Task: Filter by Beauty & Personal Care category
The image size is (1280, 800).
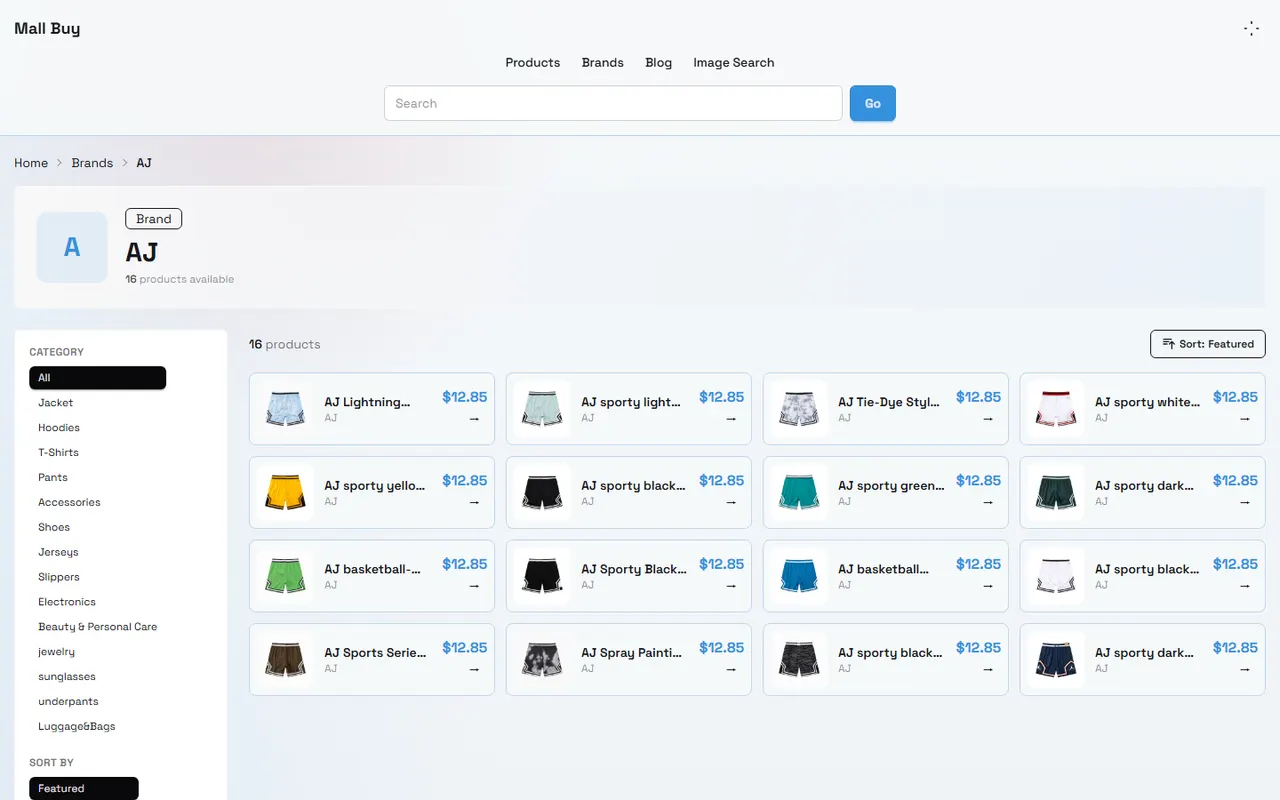Action: tap(97, 627)
